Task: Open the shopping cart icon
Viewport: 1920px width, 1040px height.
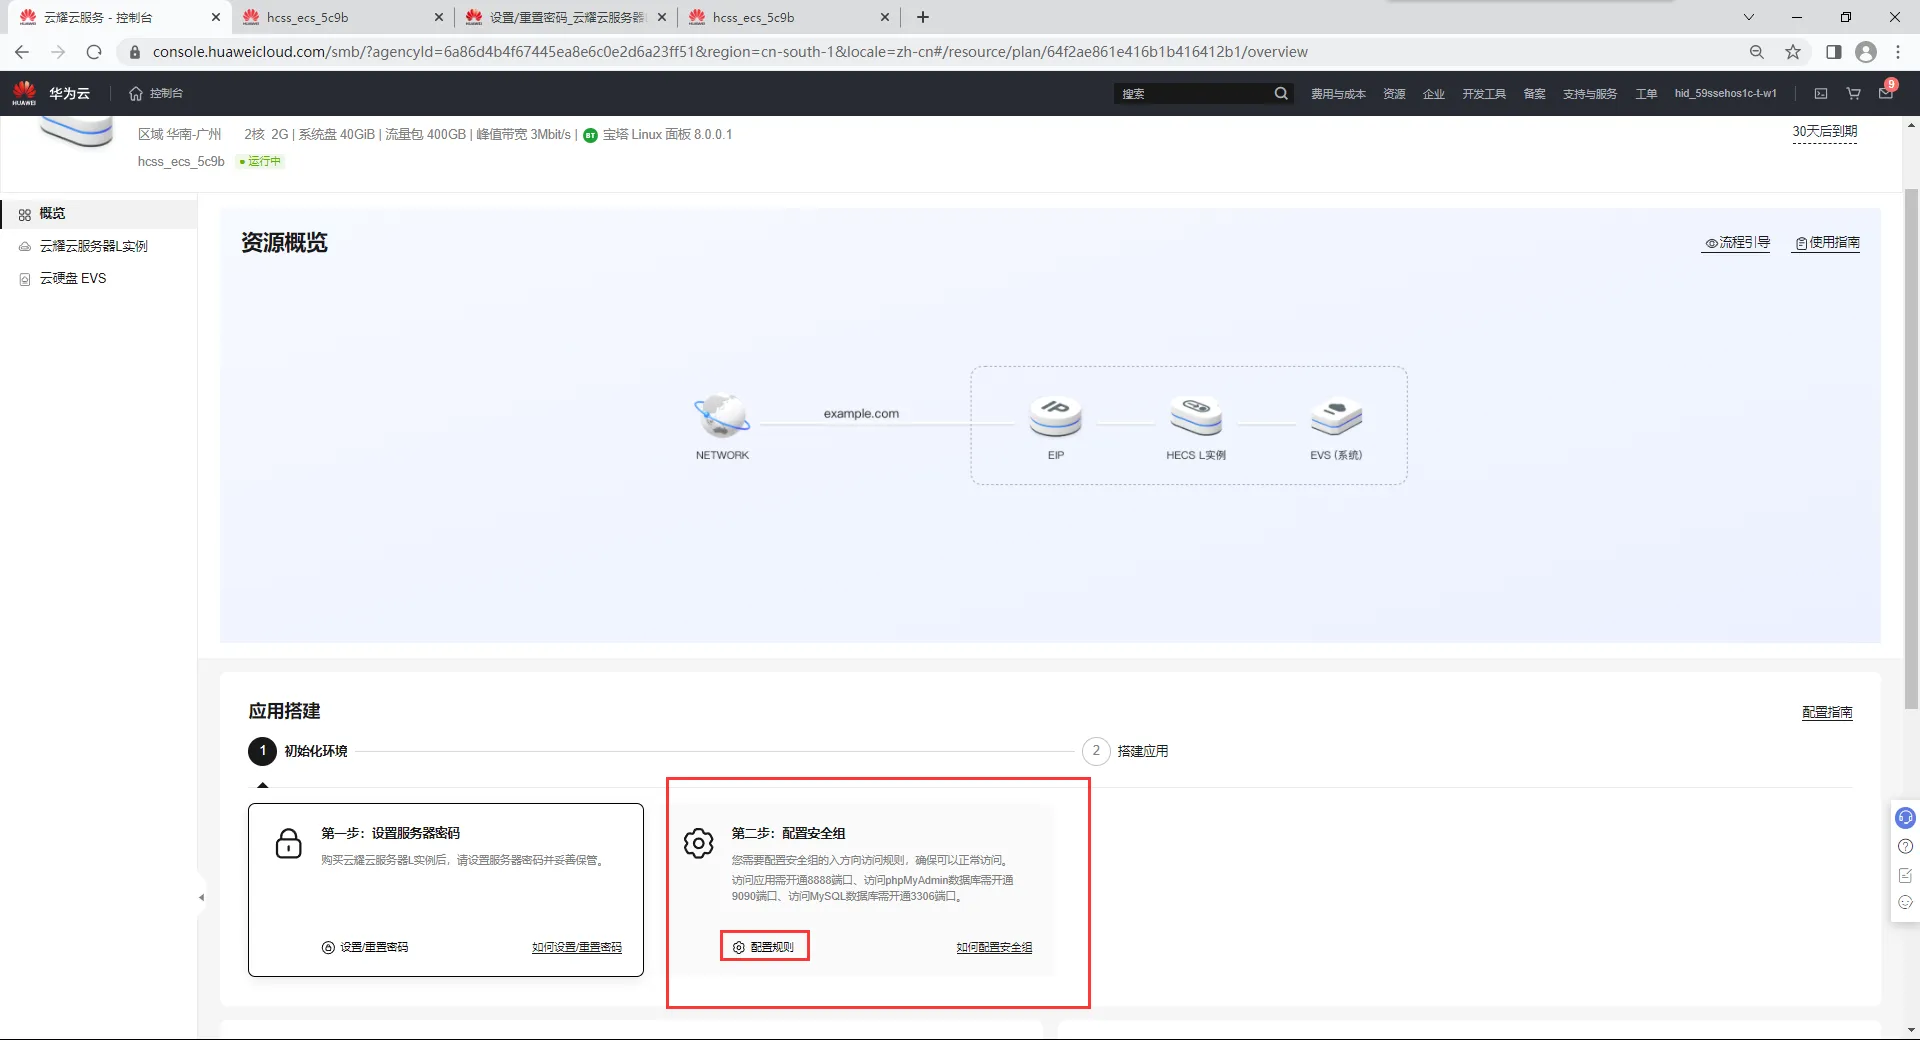Action: point(1853,93)
